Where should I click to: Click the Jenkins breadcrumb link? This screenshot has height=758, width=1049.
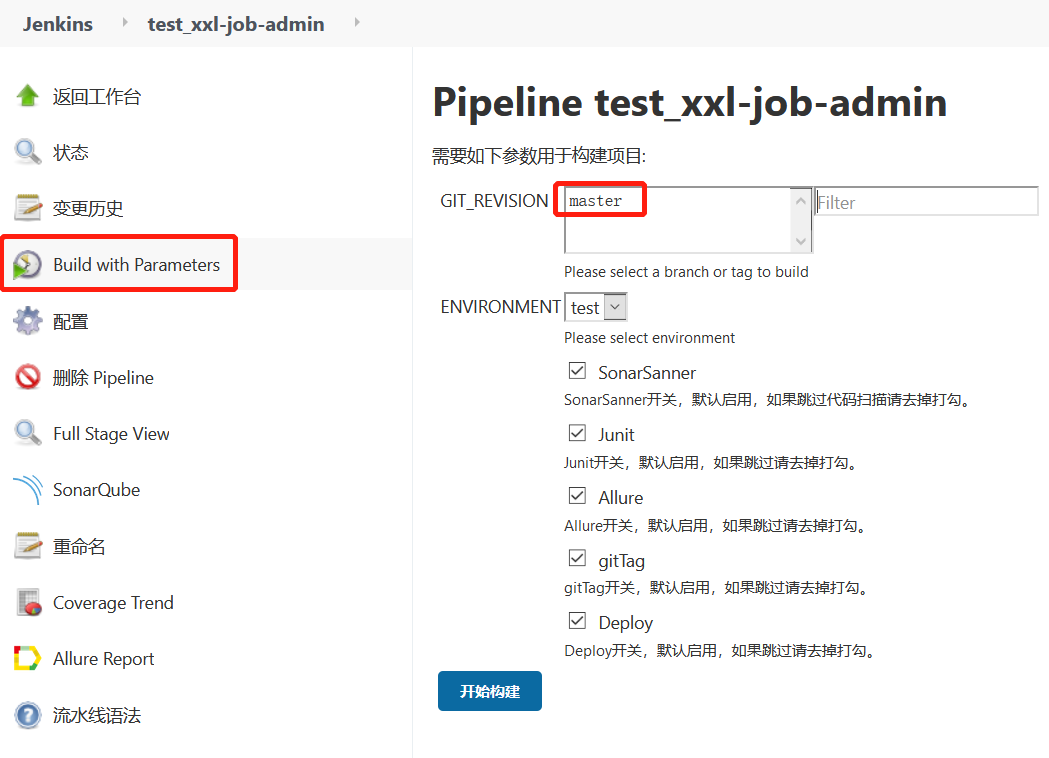coord(58,24)
